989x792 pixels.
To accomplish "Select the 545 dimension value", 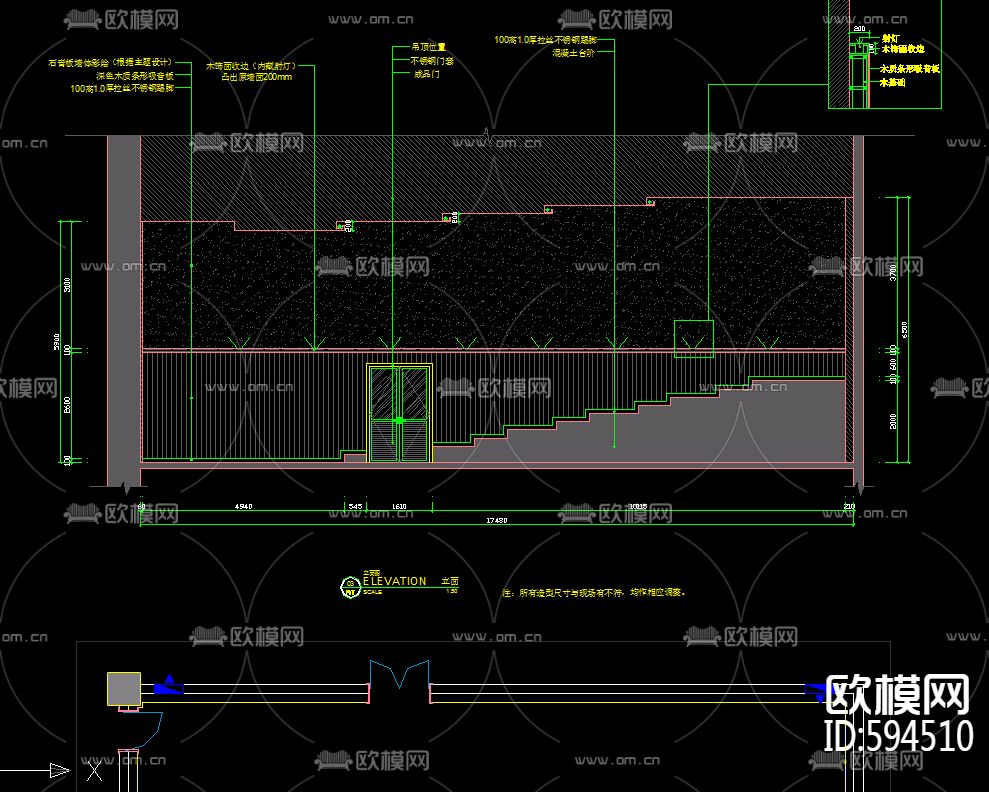I will point(355,506).
